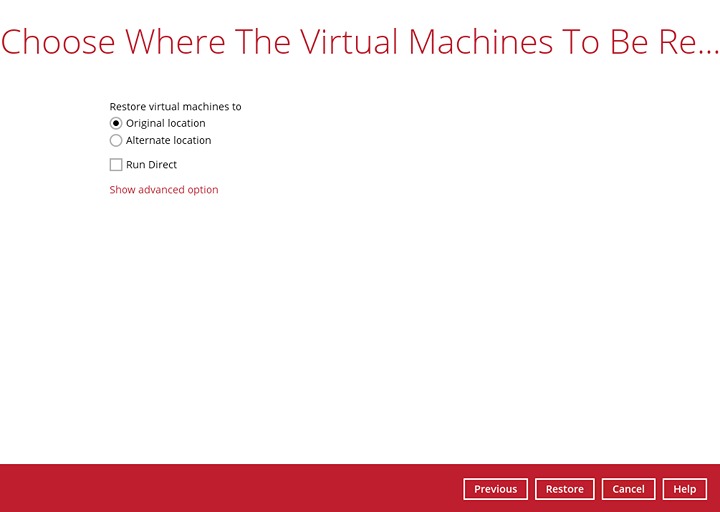
Task: Open the Show advanced option link
Action: click(x=164, y=190)
